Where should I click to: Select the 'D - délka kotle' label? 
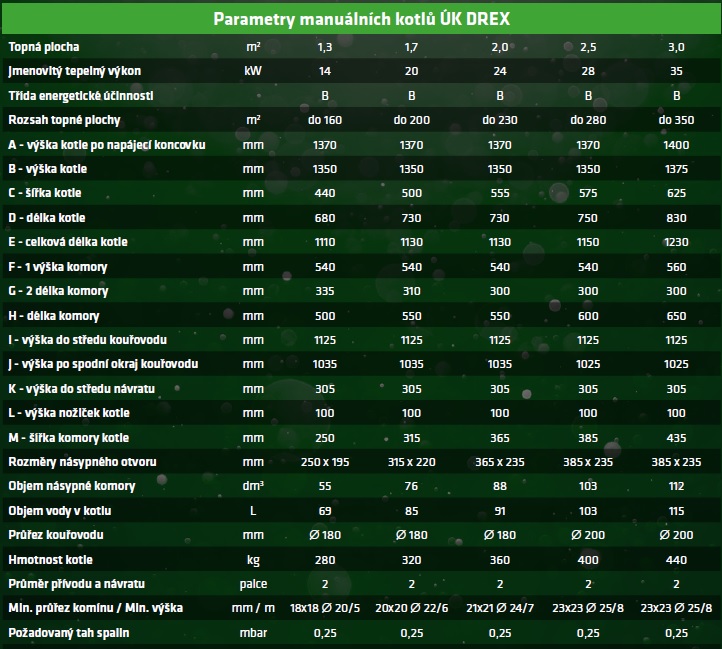(47, 218)
